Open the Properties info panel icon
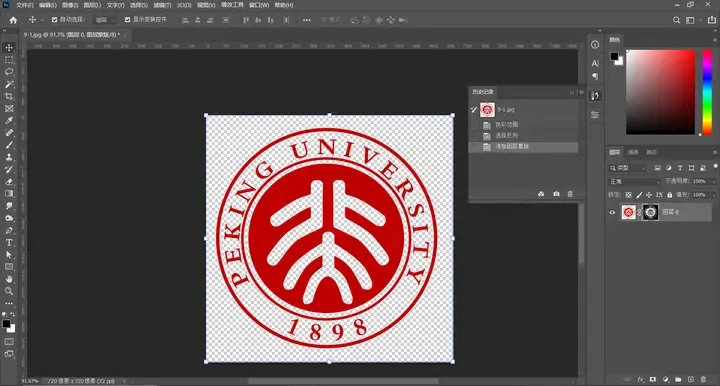 point(595,45)
